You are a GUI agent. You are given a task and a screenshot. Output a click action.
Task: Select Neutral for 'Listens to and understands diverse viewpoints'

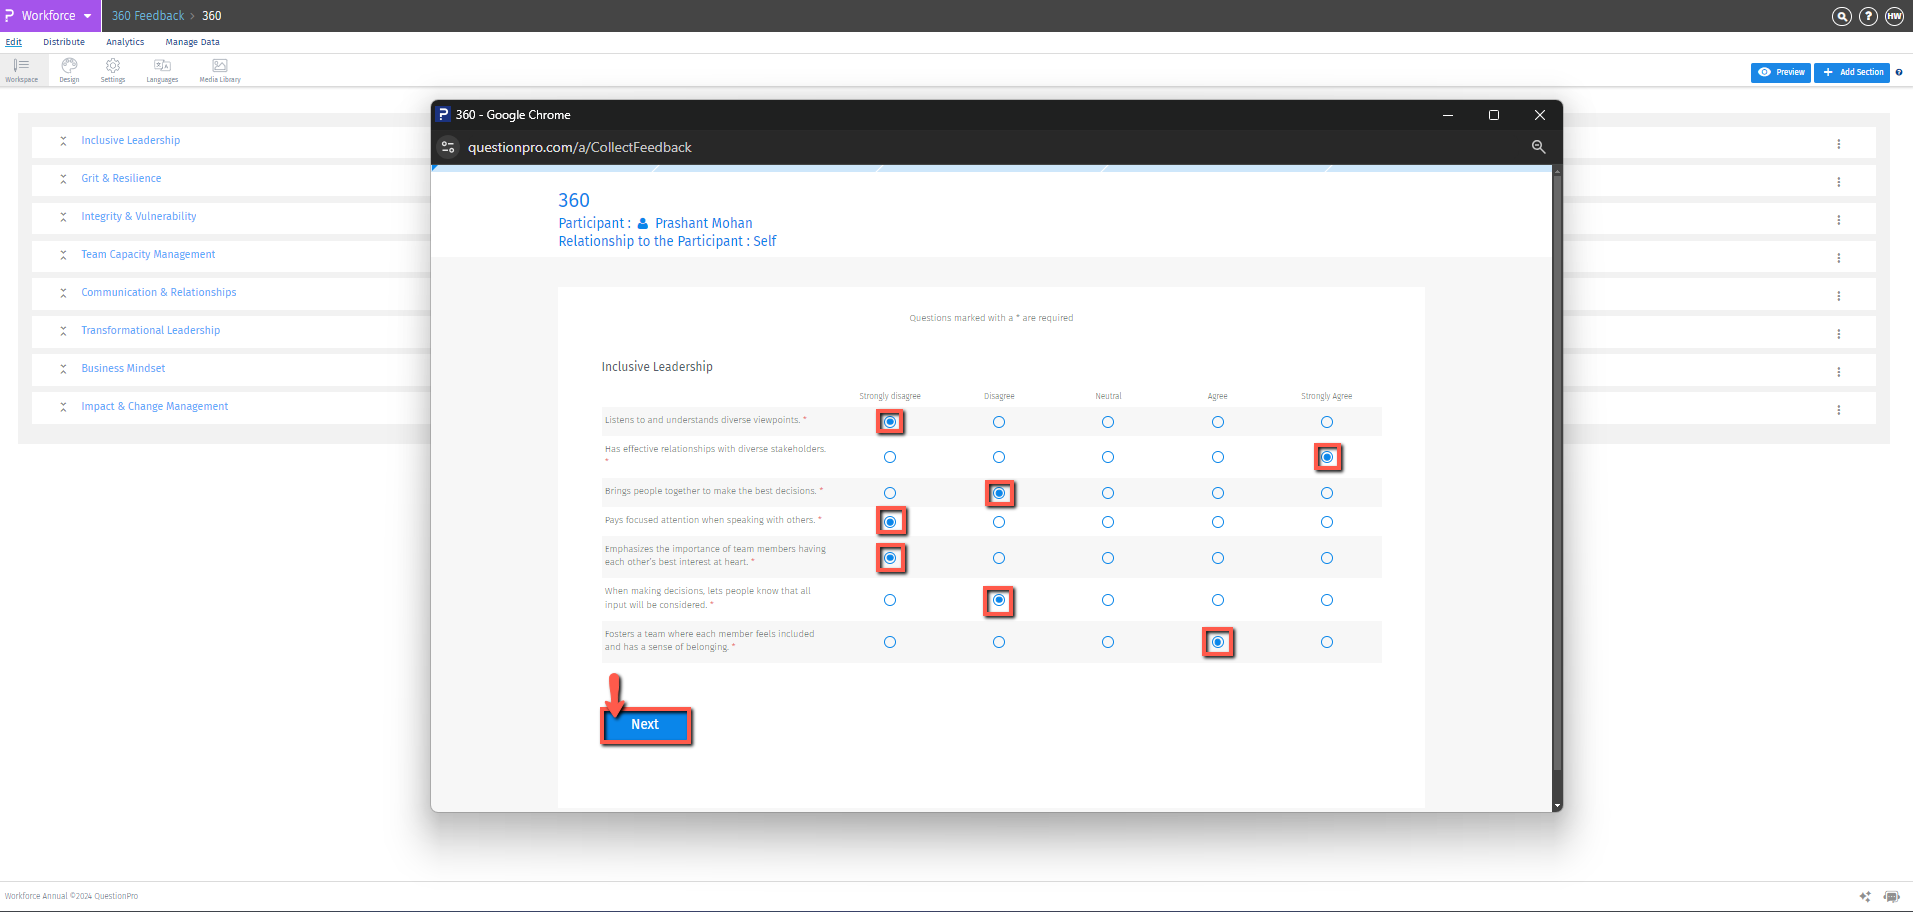tap(1108, 422)
